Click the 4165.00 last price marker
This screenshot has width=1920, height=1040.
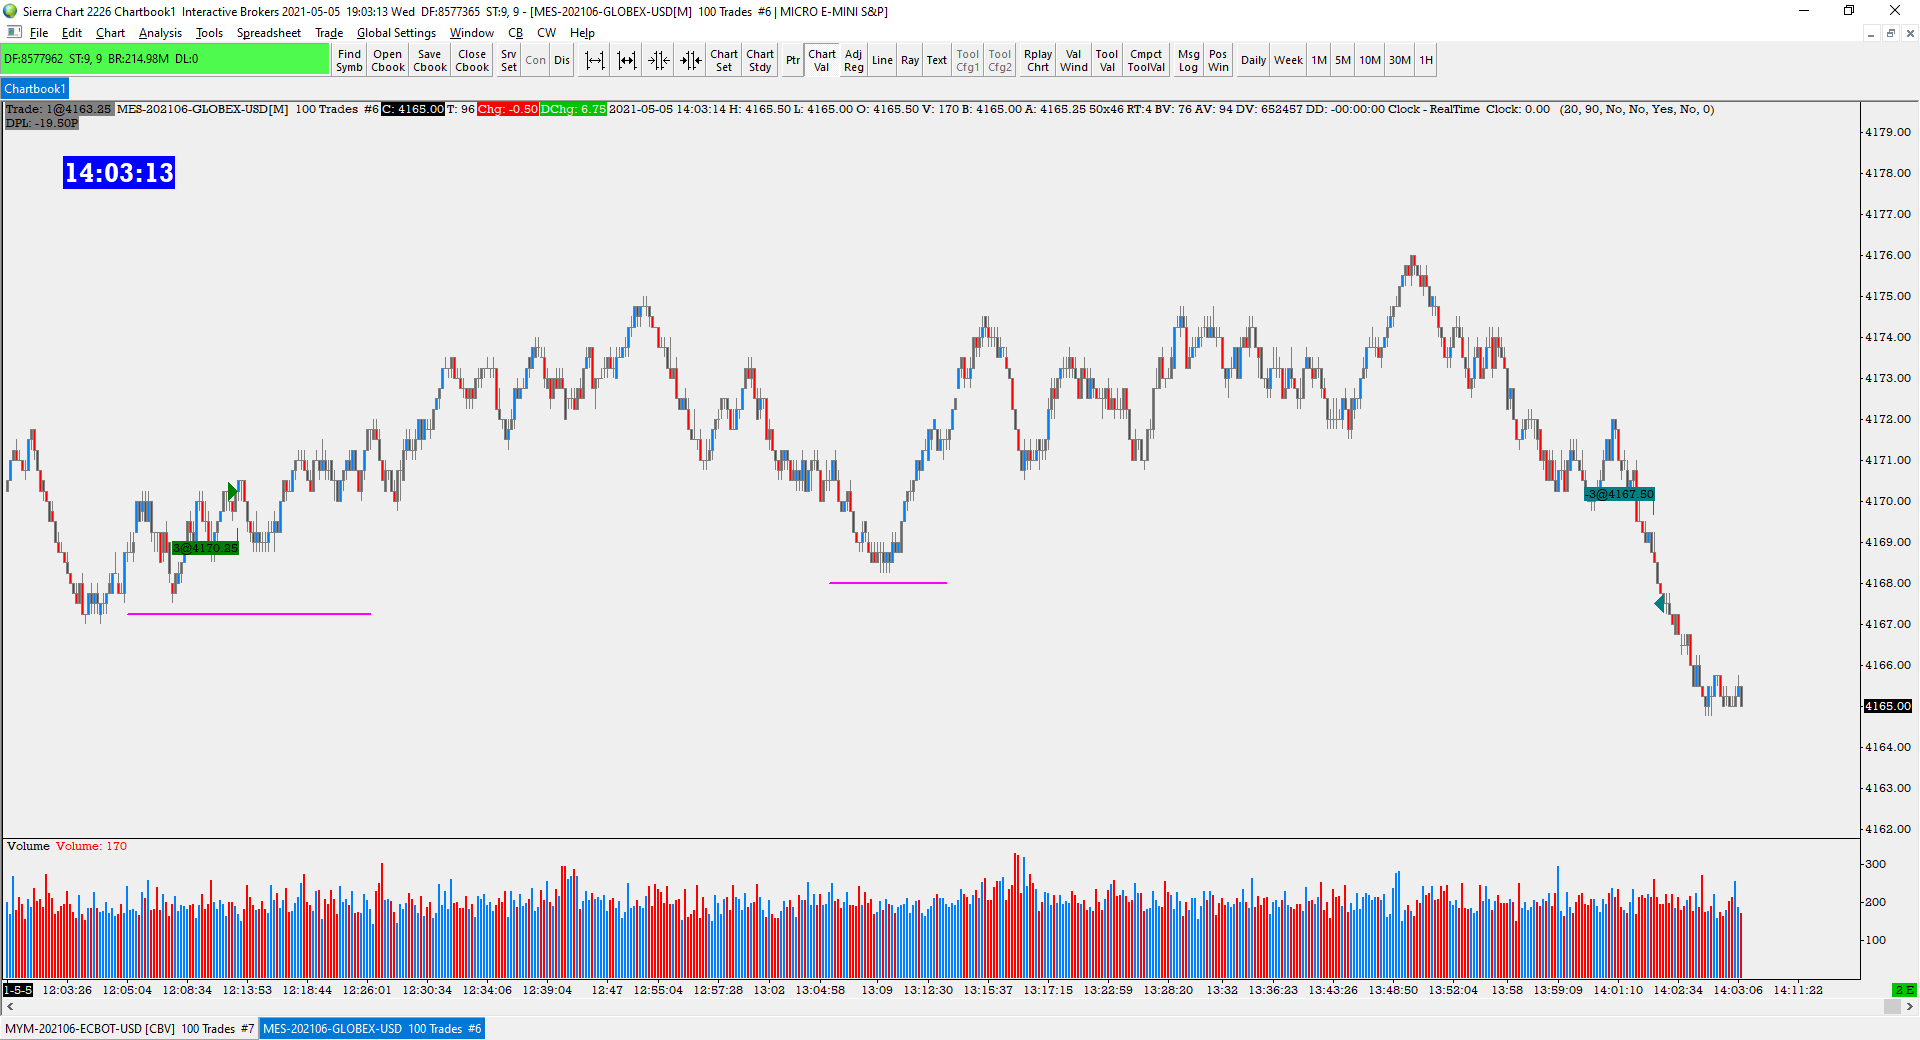pos(1887,706)
